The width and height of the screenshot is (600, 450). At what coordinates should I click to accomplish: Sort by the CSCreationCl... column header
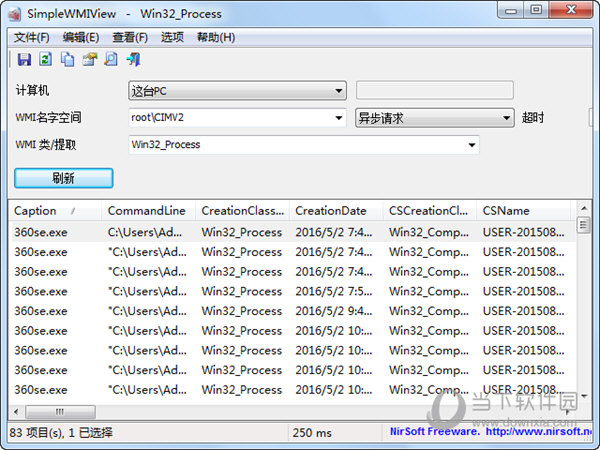tap(429, 210)
